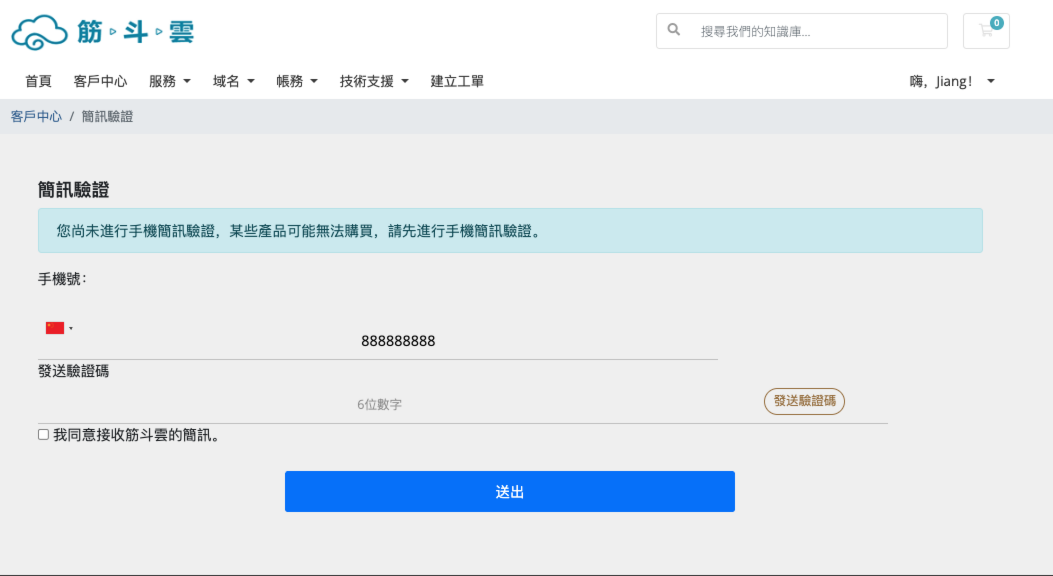
Task: Click the 發送驗證碼 button
Action: [803, 401]
